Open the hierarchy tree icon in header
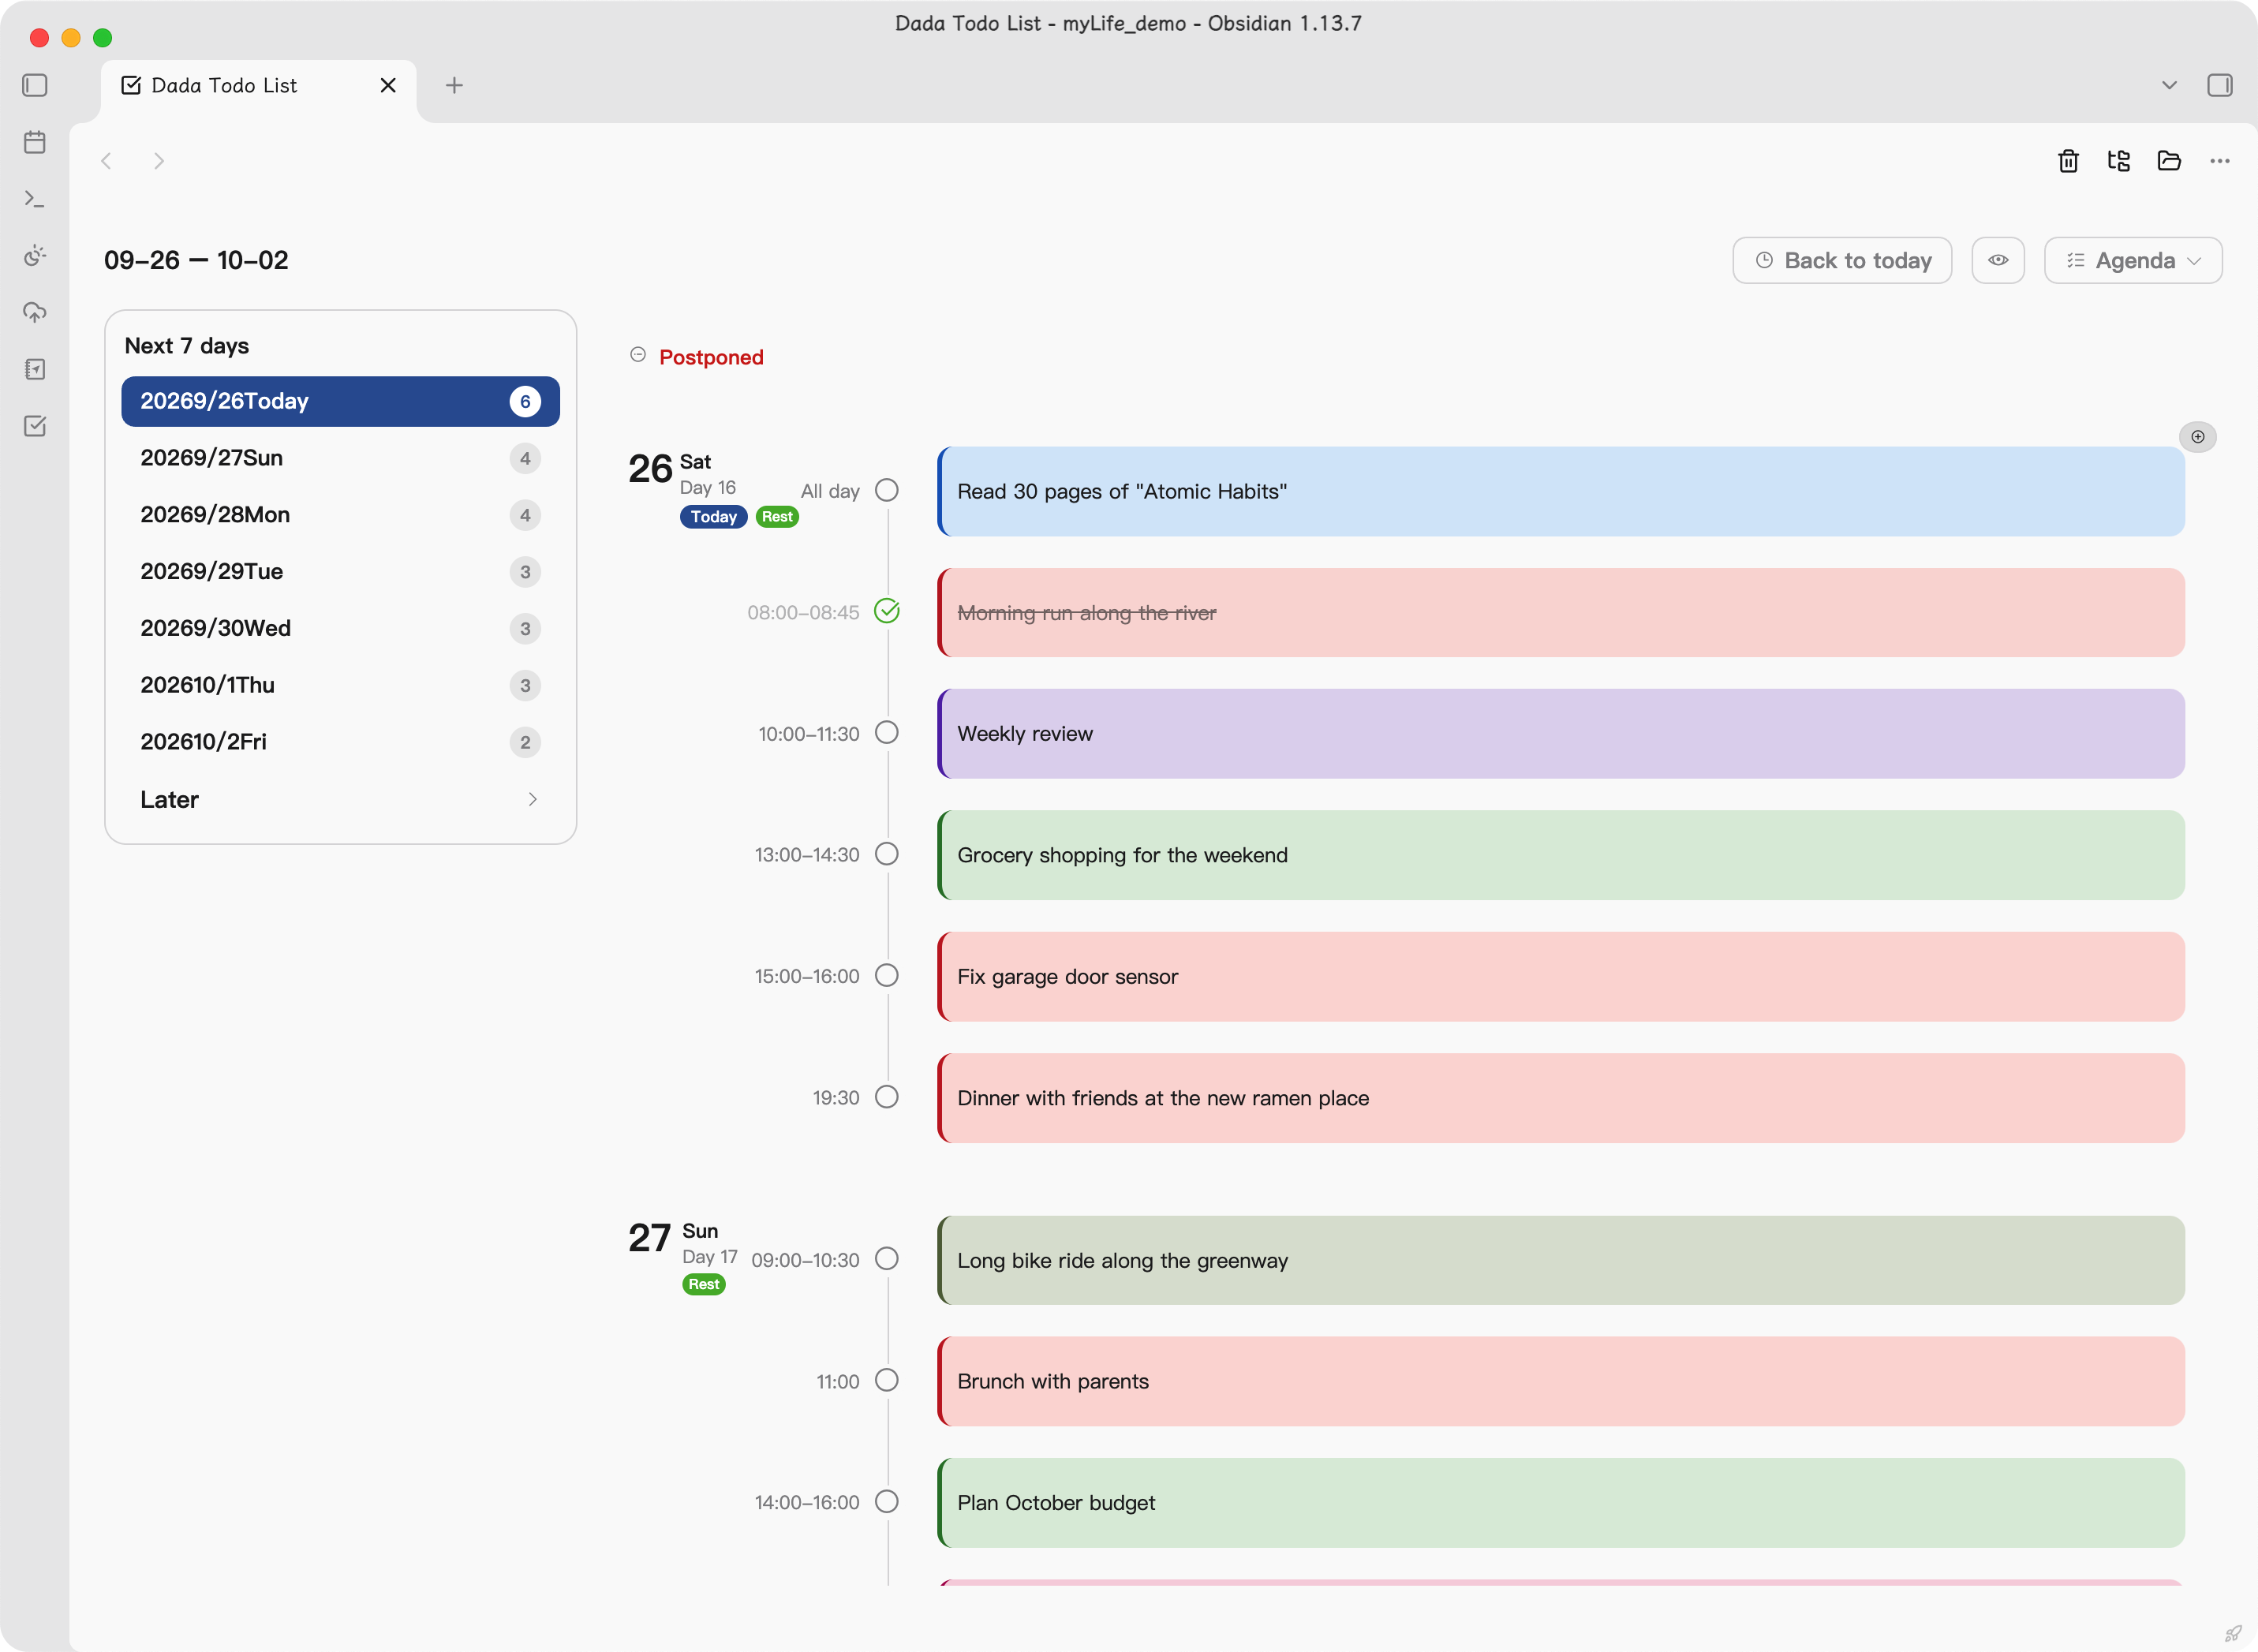2258x1652 pixels. pyautogui.click(x=2118, y=161)
